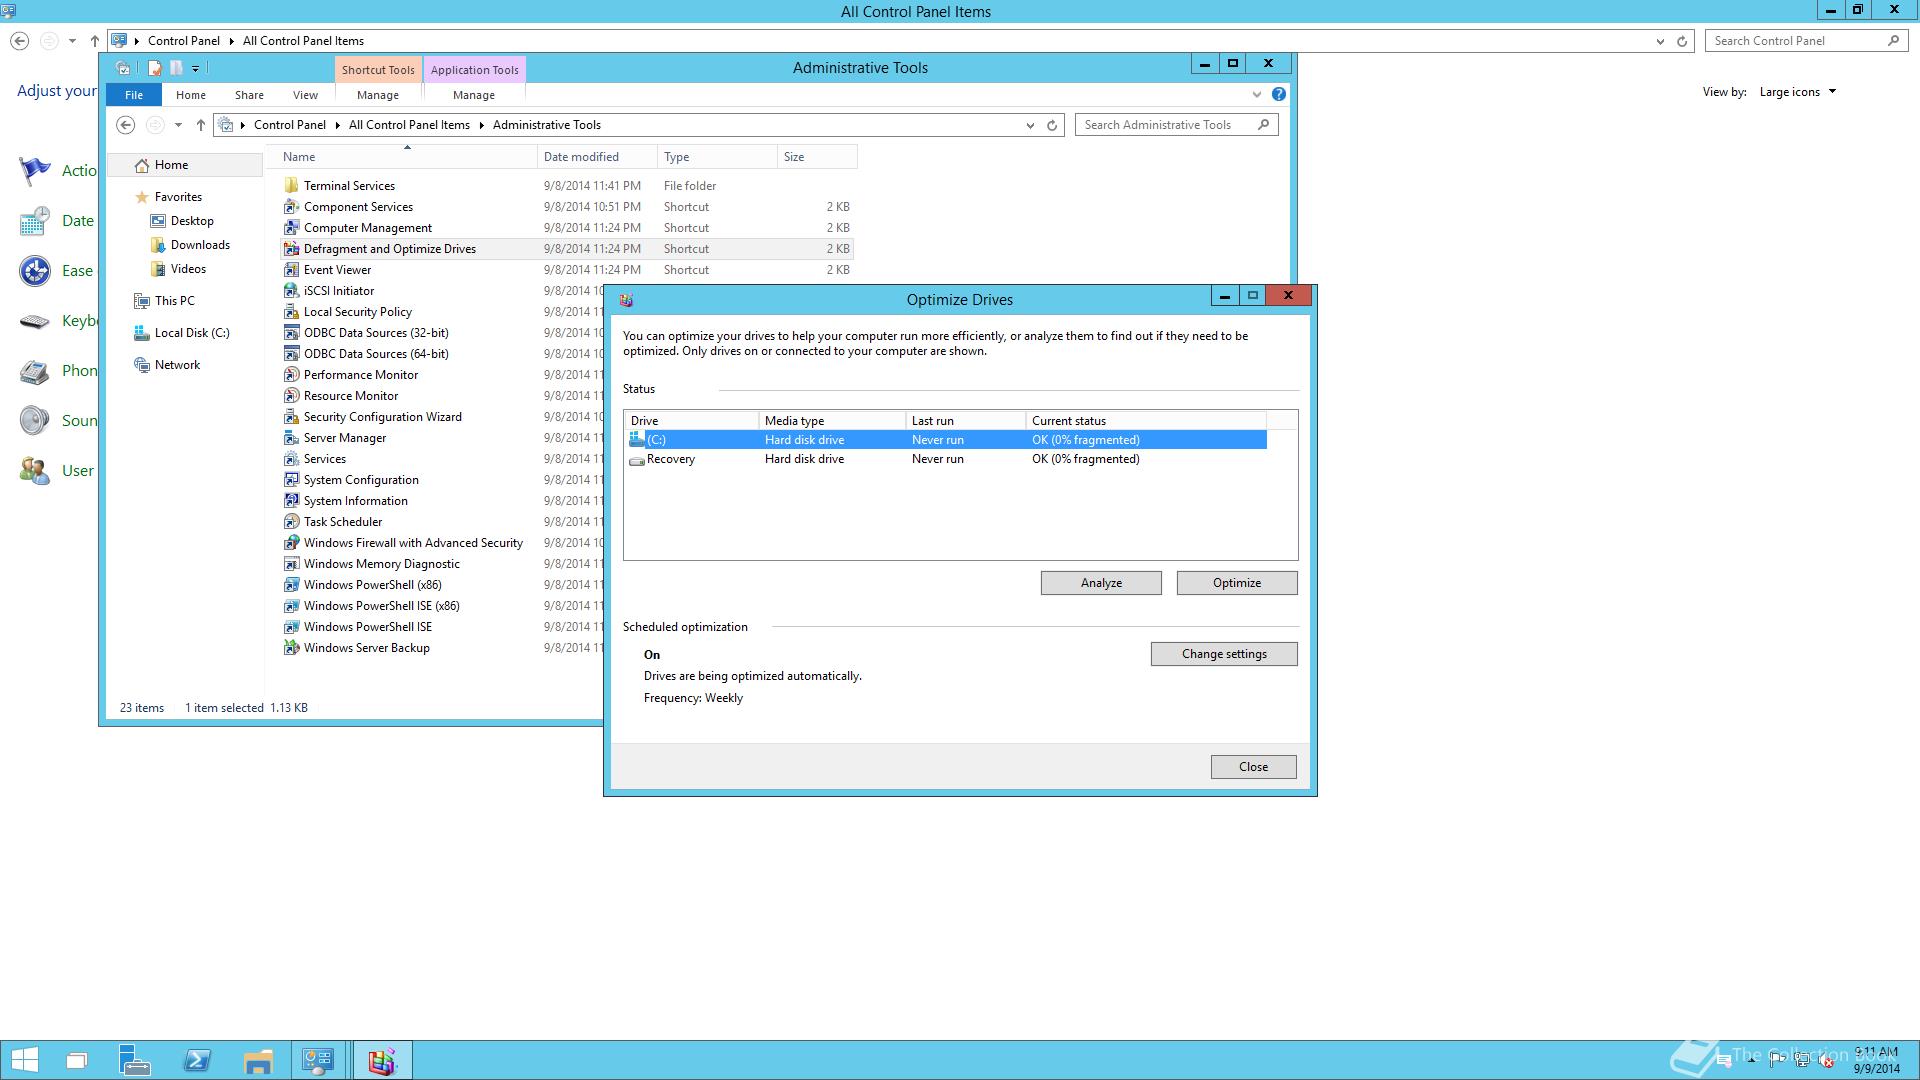Screen dimensions: 1920x1080
Task: Open Server Manager from taskbar
Action: point(135,1060)
